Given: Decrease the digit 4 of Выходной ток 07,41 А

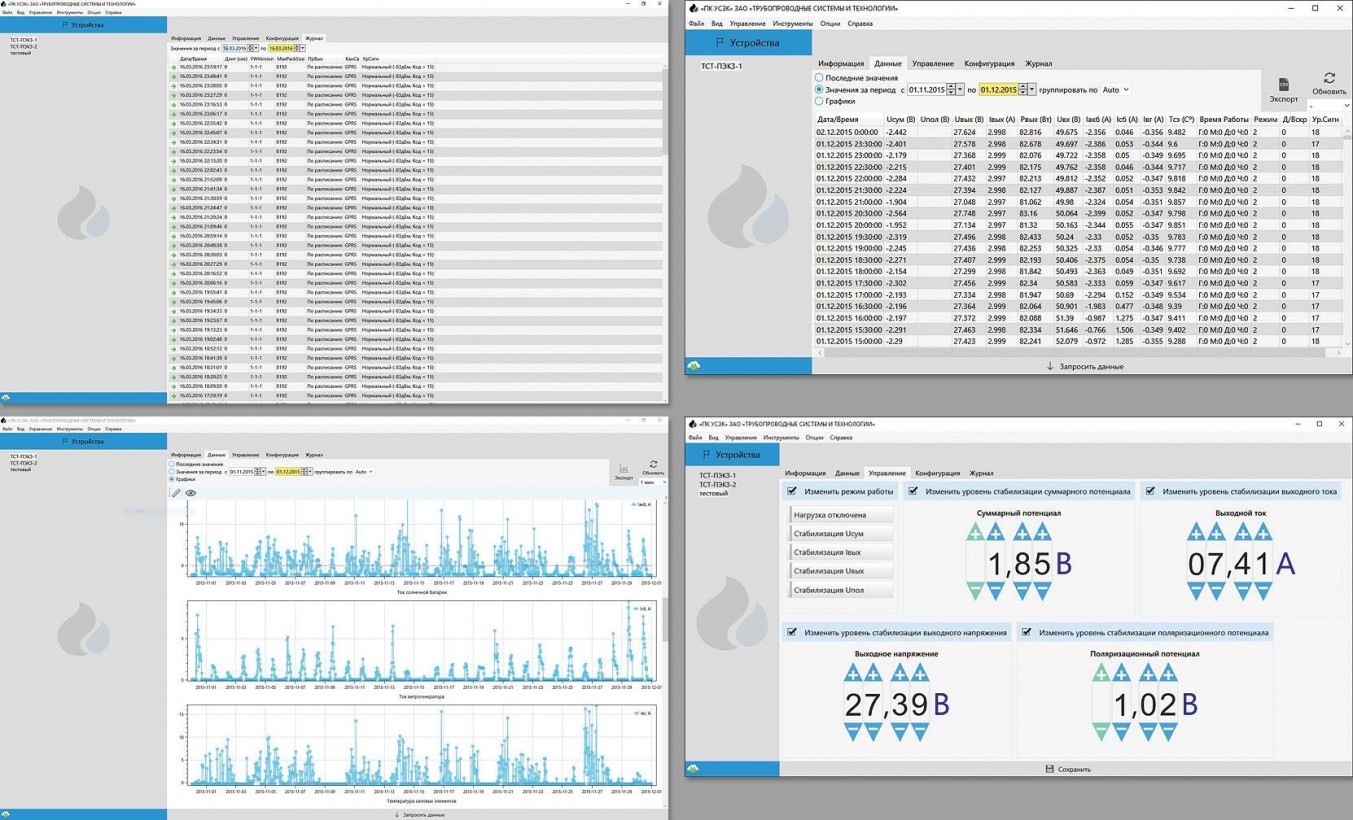Looking at the screenshot, I should point(1242,591).
